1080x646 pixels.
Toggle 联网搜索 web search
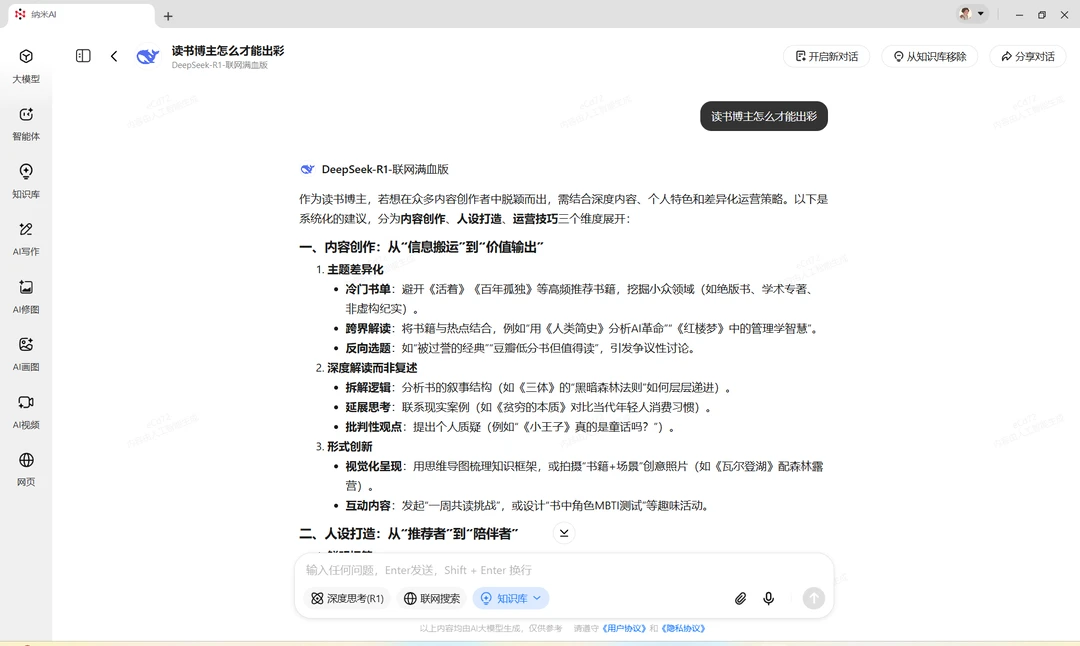tap(432, 598)
